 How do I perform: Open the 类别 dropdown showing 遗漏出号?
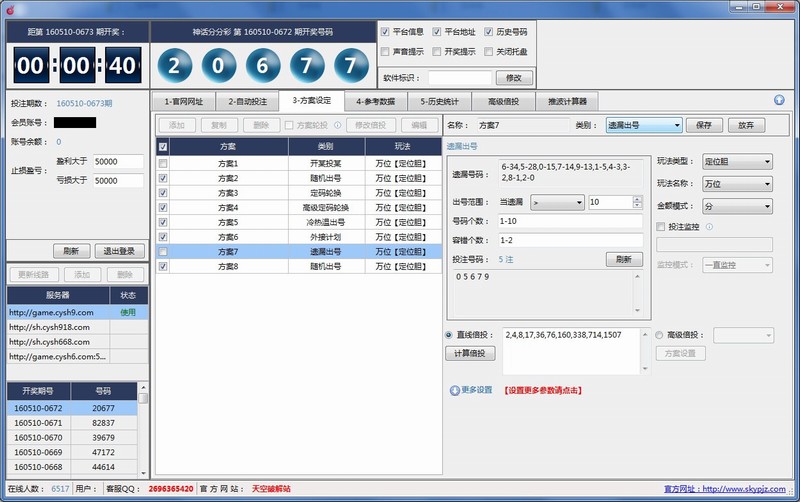[644, 125]
